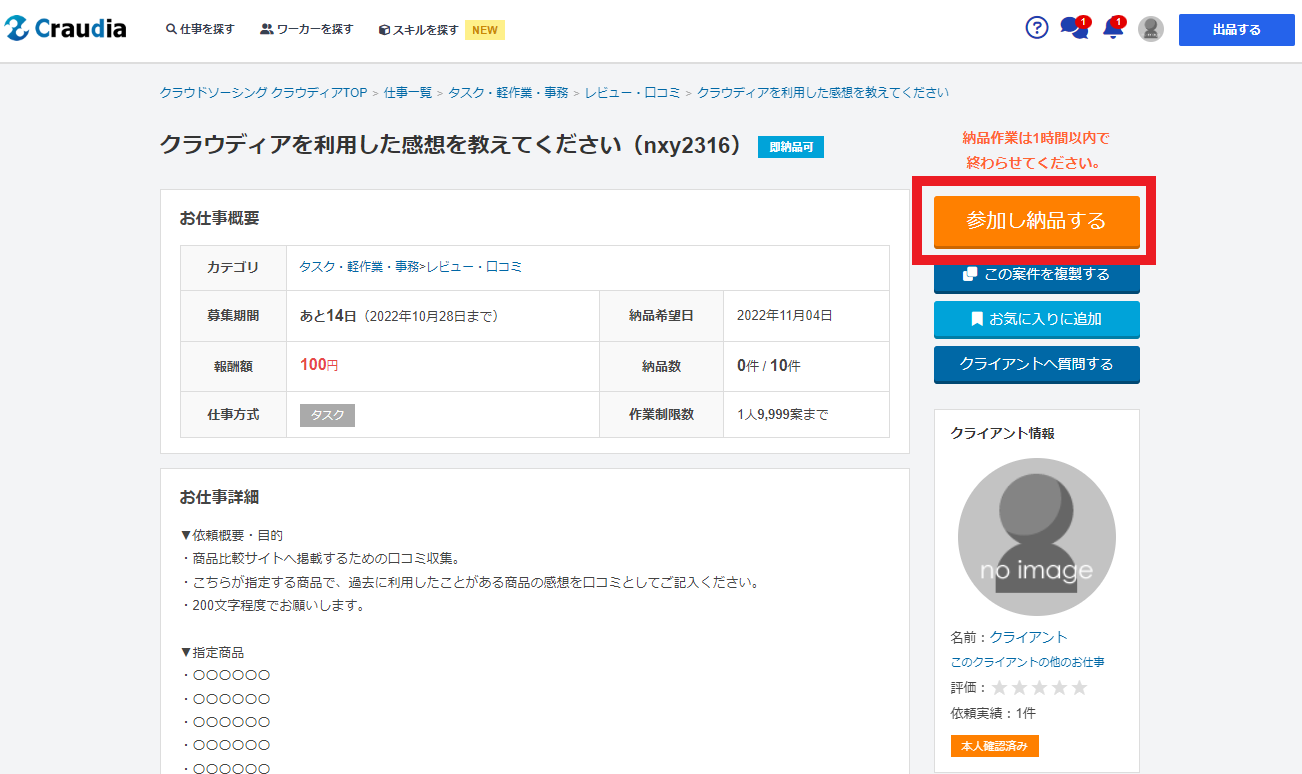The height and width of the screenshot is (774, 1302).
Task: Open 仕事一覧 breadcrumb link
Action: [408, 92]
